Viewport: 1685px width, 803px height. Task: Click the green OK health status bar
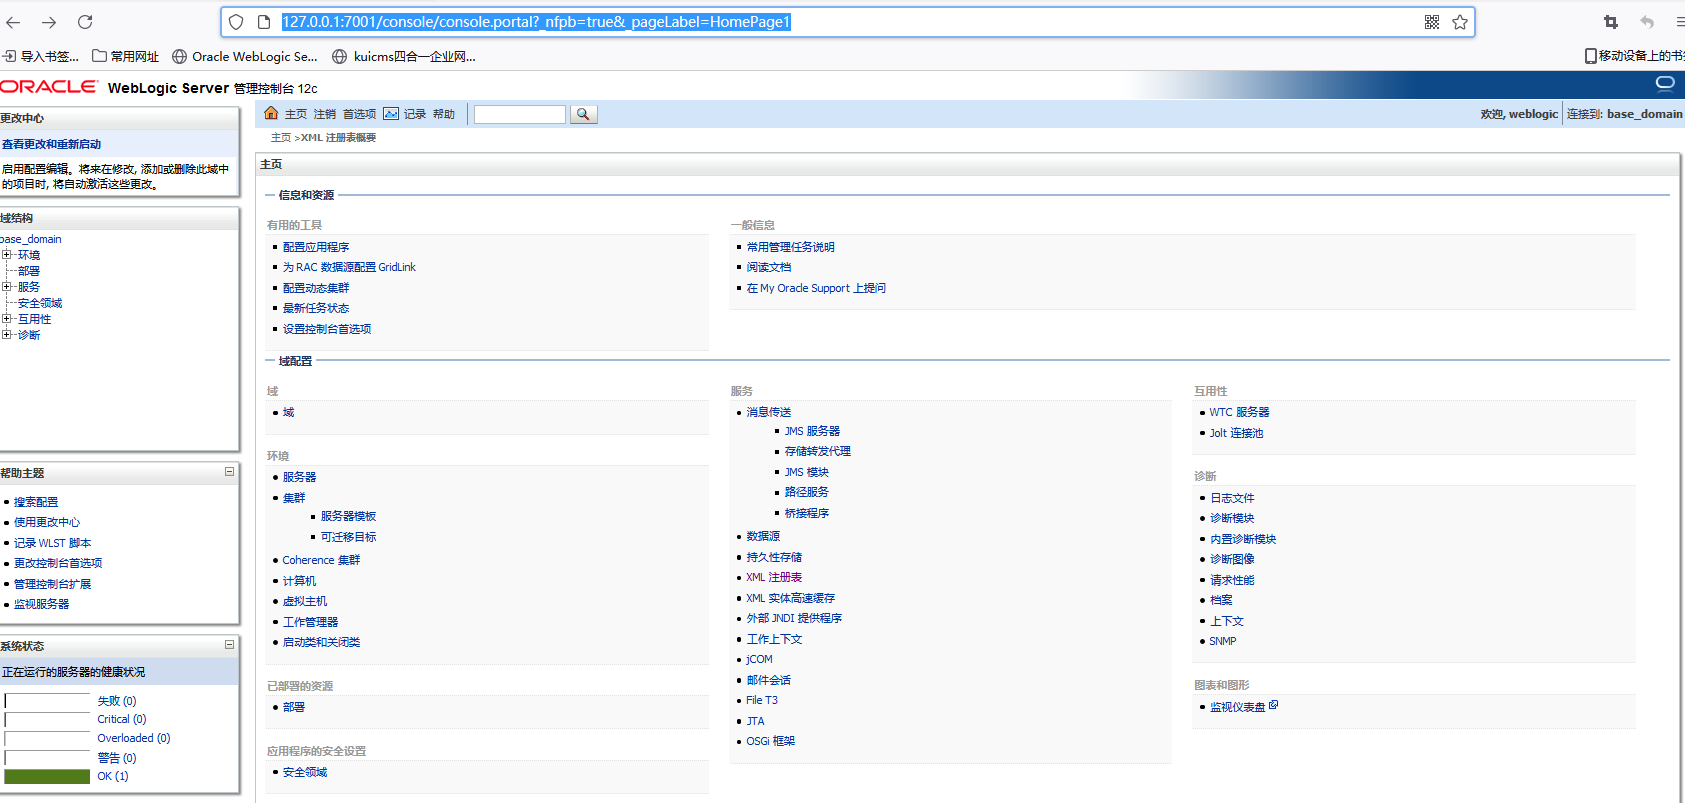coord(47,776)
